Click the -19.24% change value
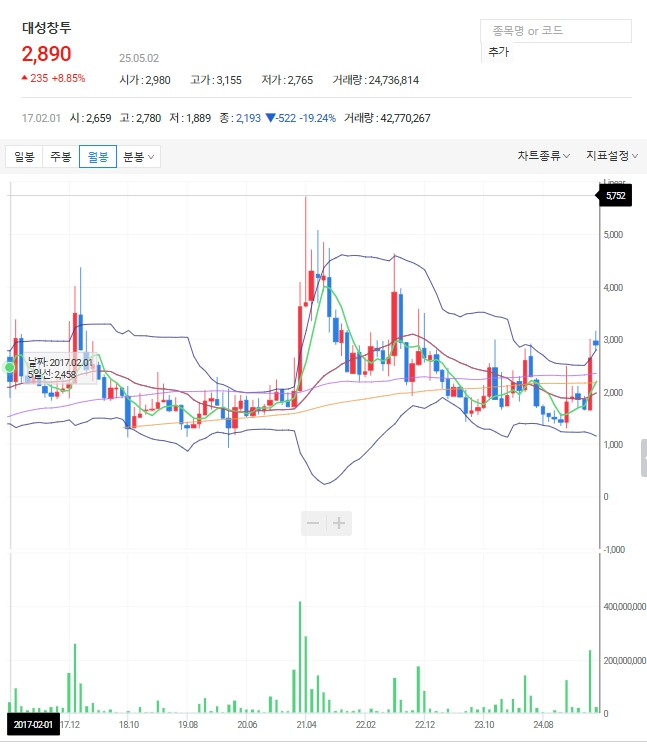 tap(317, 118)
